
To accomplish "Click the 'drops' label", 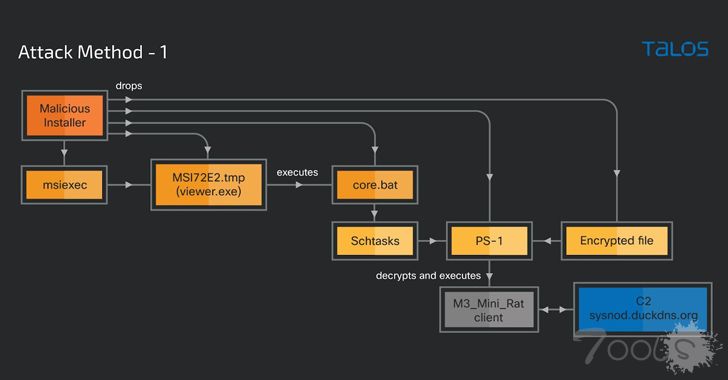I will (x=129, y=85).
